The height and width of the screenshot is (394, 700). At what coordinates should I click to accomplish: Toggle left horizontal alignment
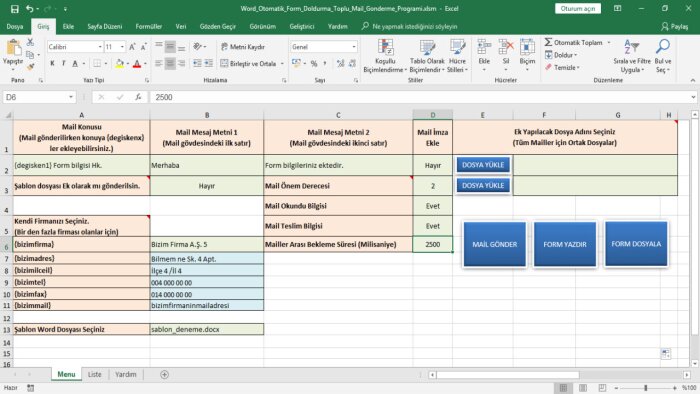pyautogui.click(x=159, y=64)
